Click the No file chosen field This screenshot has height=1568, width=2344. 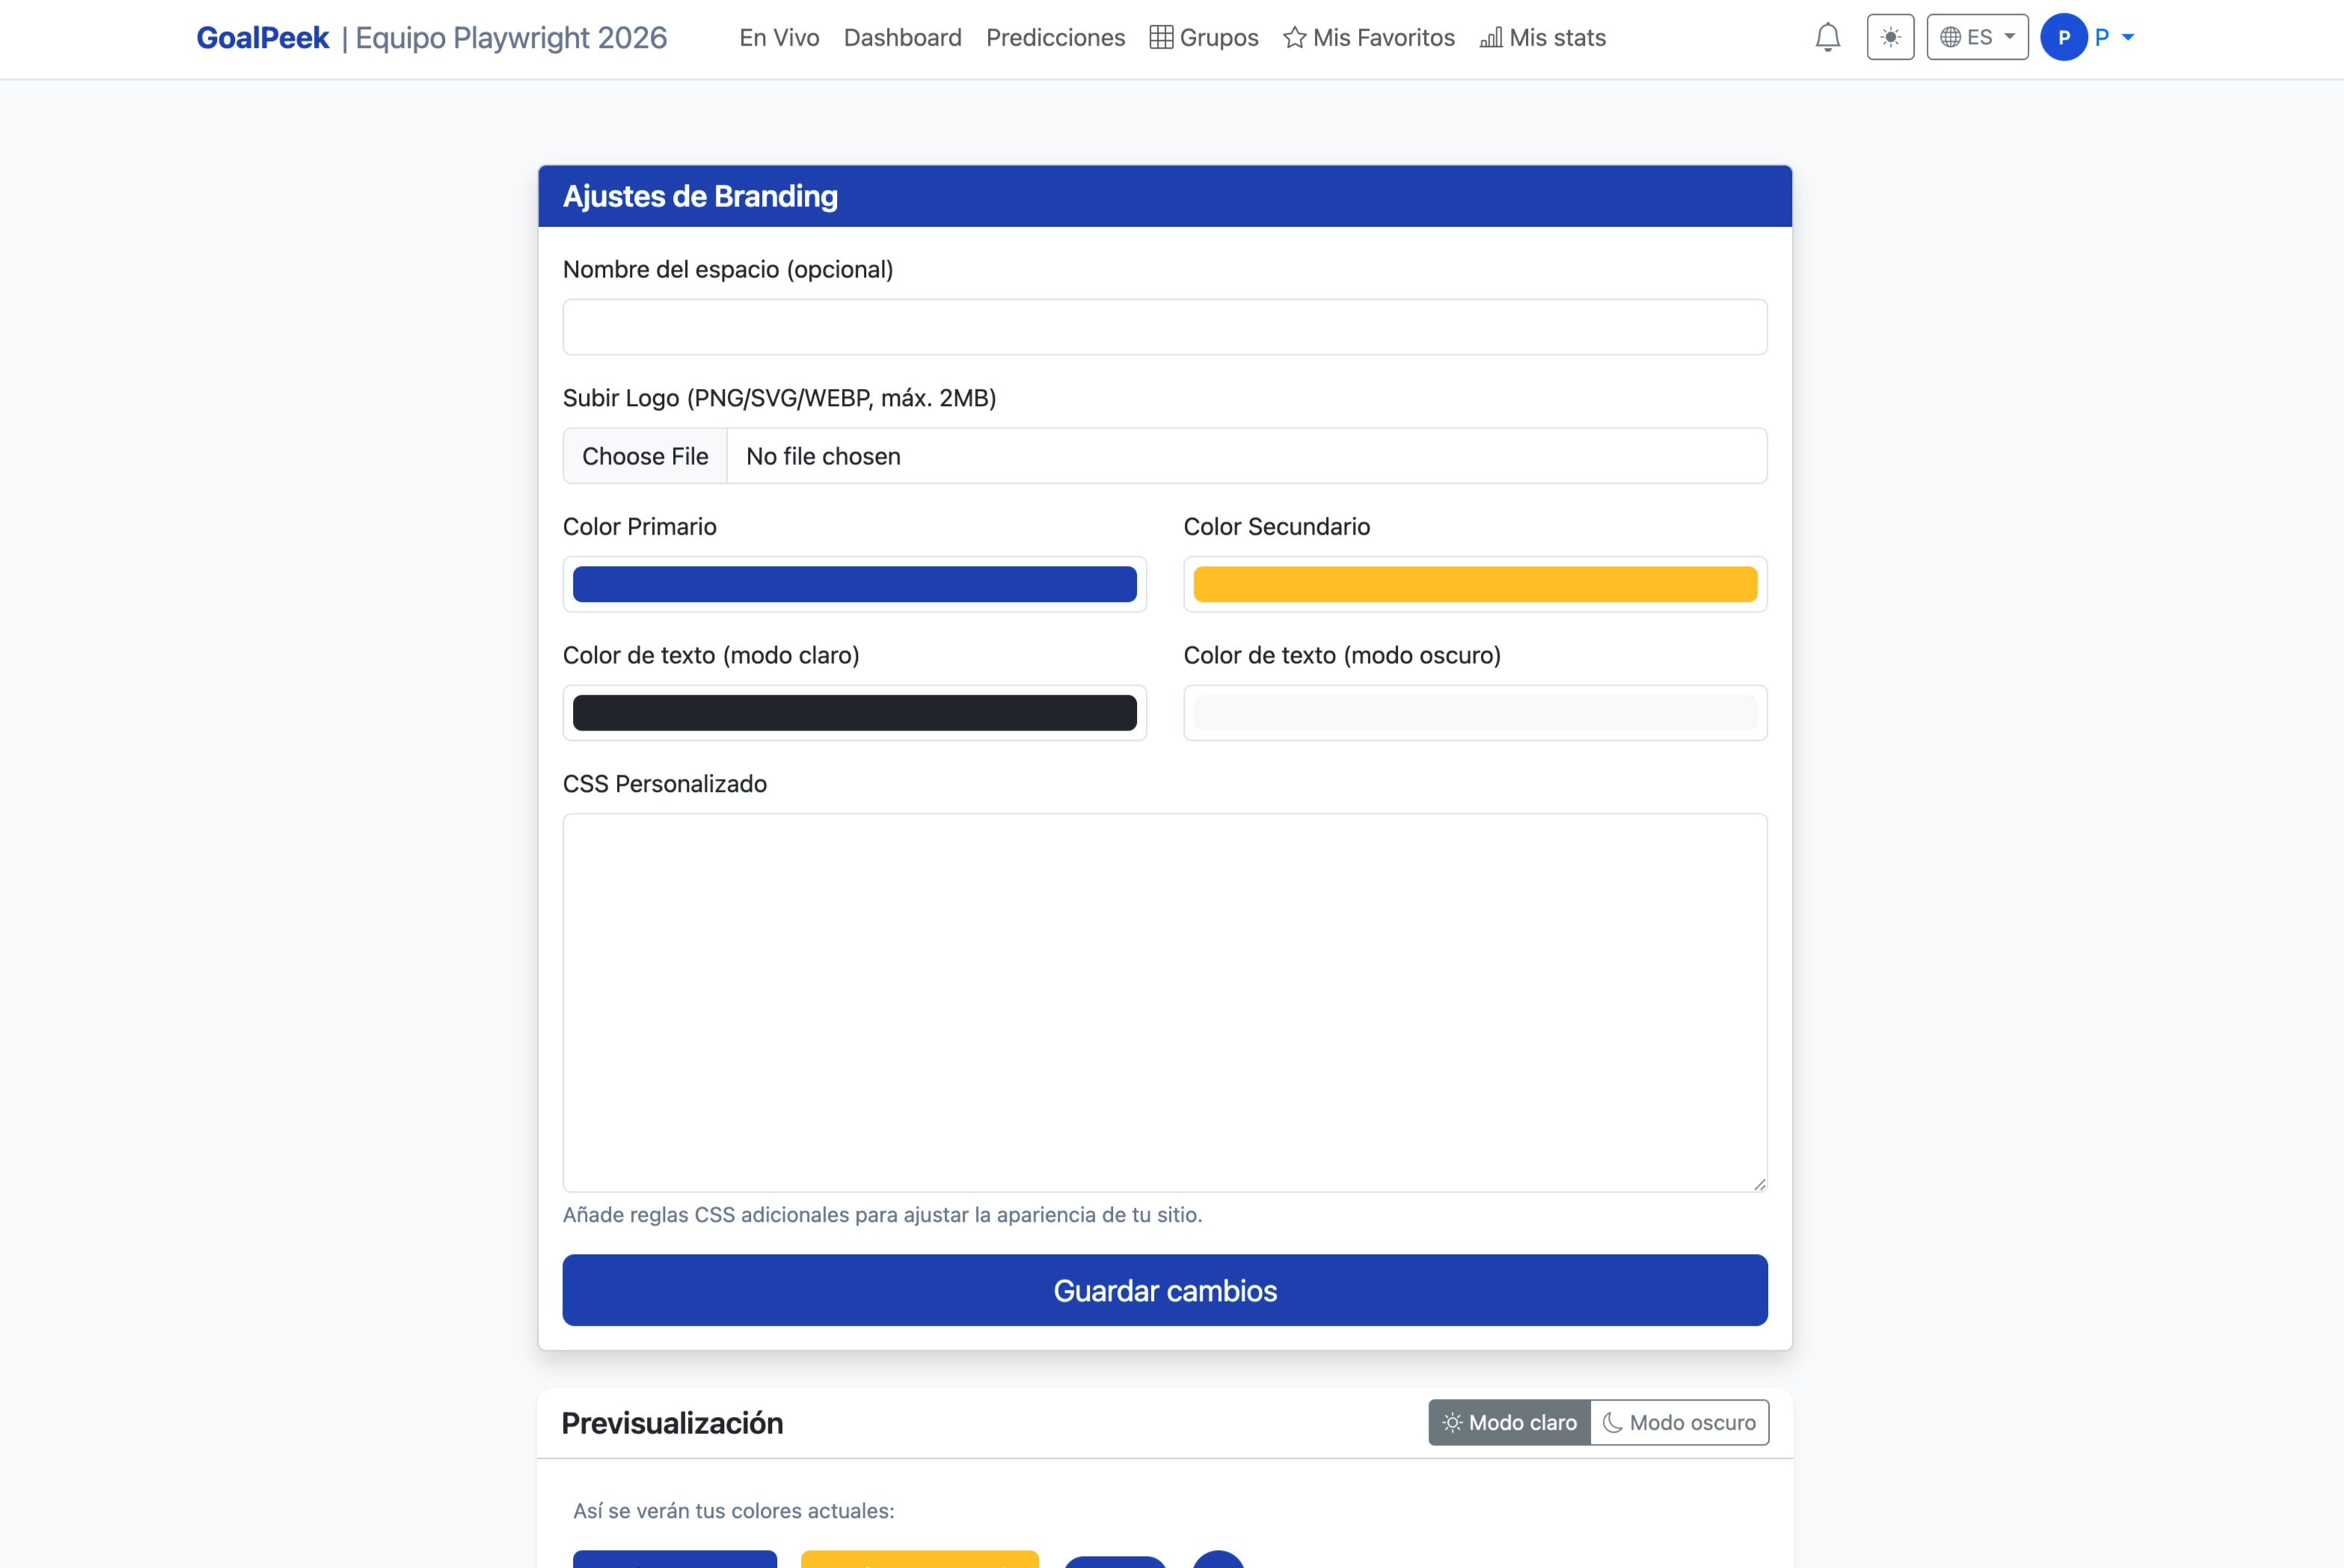coord(1246,456)
